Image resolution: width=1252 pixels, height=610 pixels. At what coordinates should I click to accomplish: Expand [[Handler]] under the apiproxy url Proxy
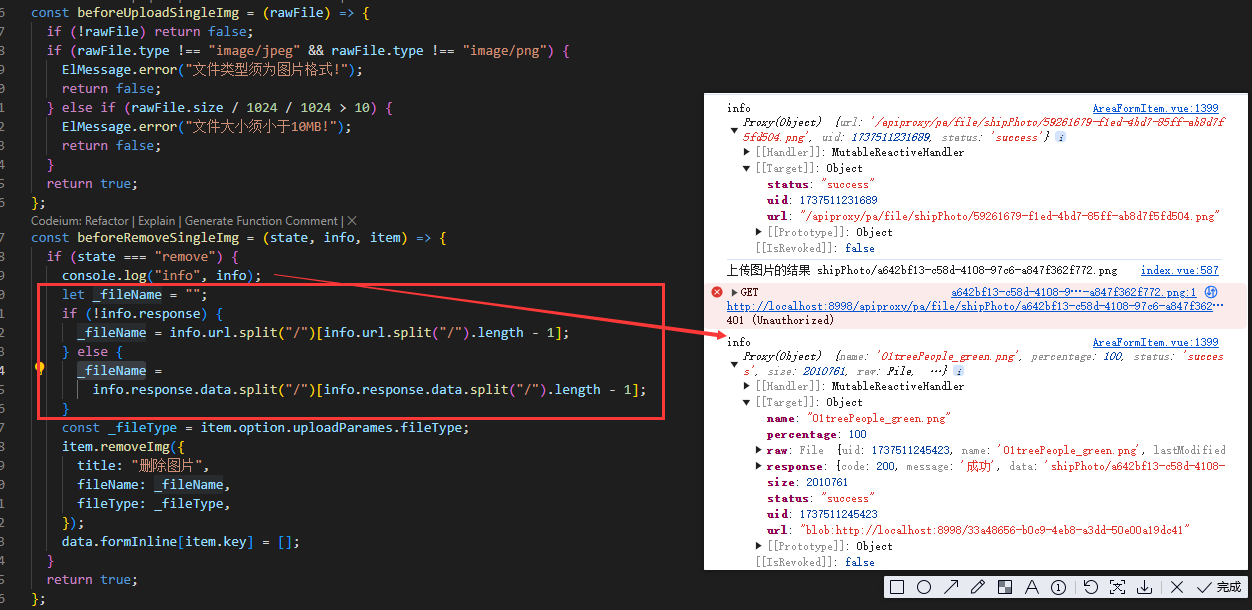point(747,153)
